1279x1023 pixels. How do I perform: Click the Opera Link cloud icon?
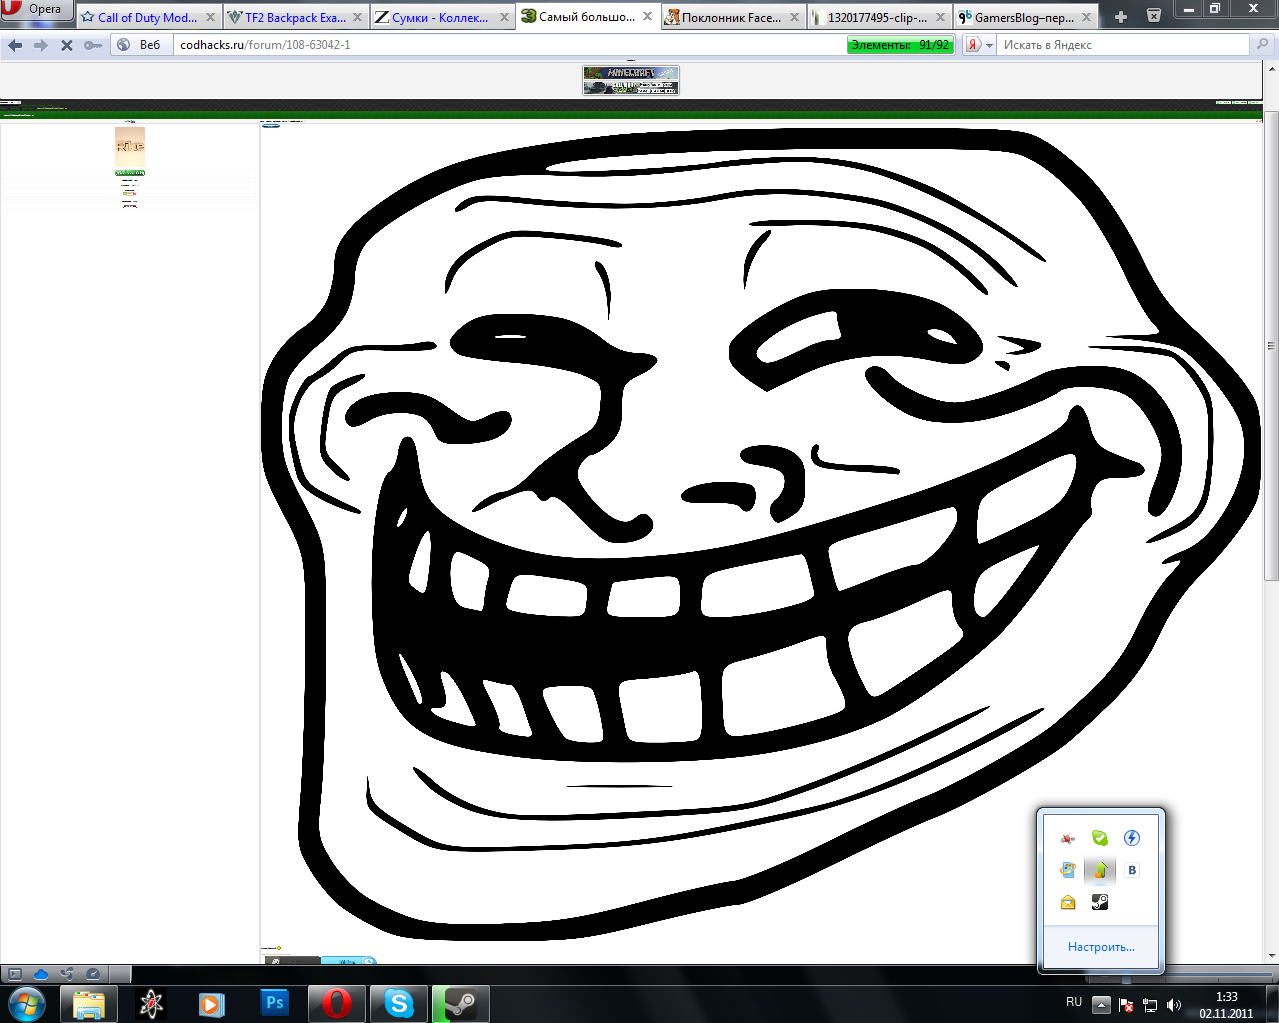[x=41, y=973]
